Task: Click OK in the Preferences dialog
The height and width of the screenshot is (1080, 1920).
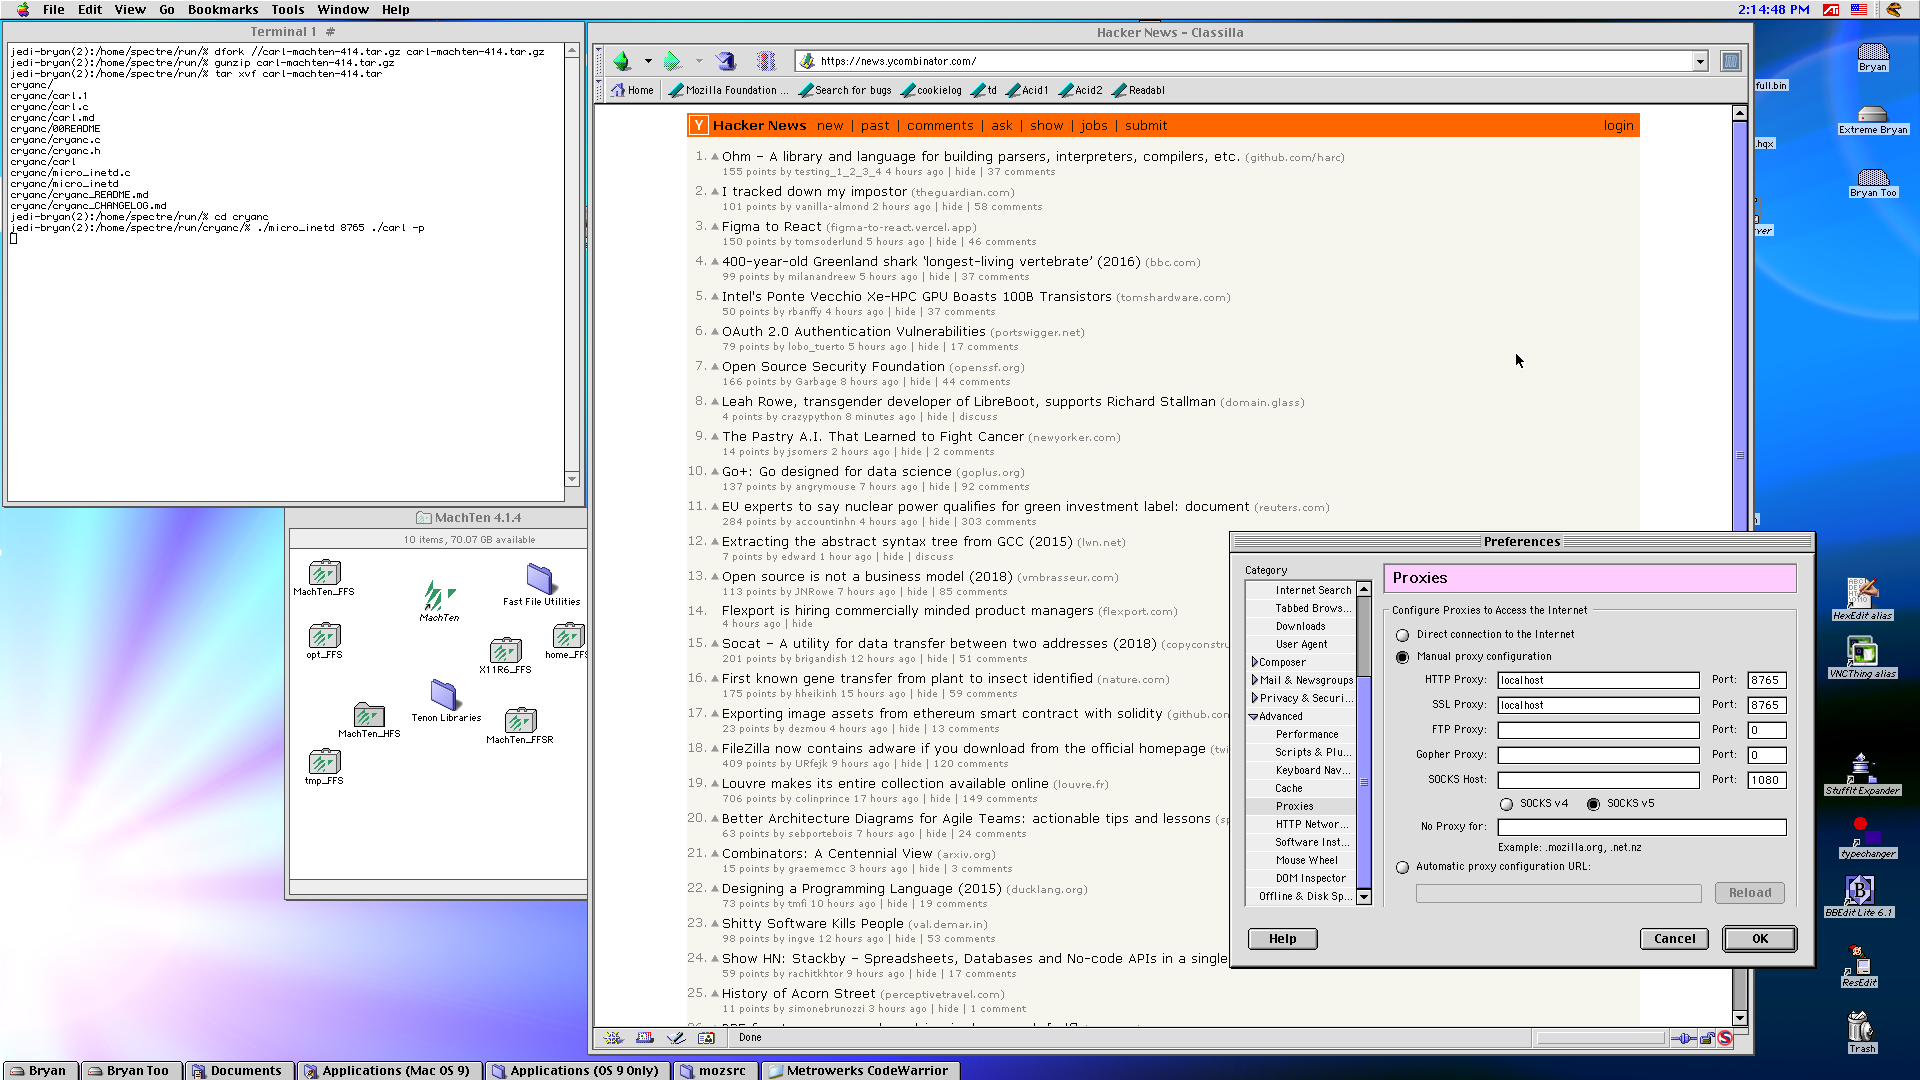Action: (x=1759, y=939)
